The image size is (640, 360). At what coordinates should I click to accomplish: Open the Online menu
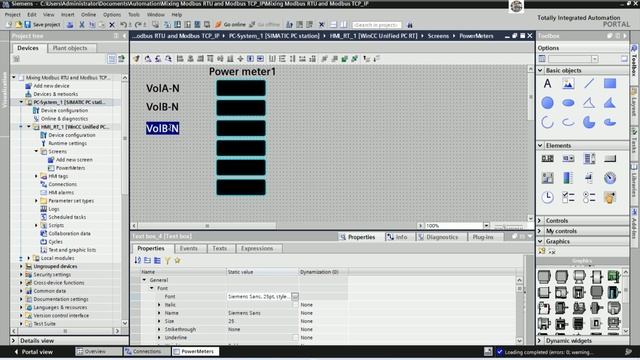coord(88,14)
